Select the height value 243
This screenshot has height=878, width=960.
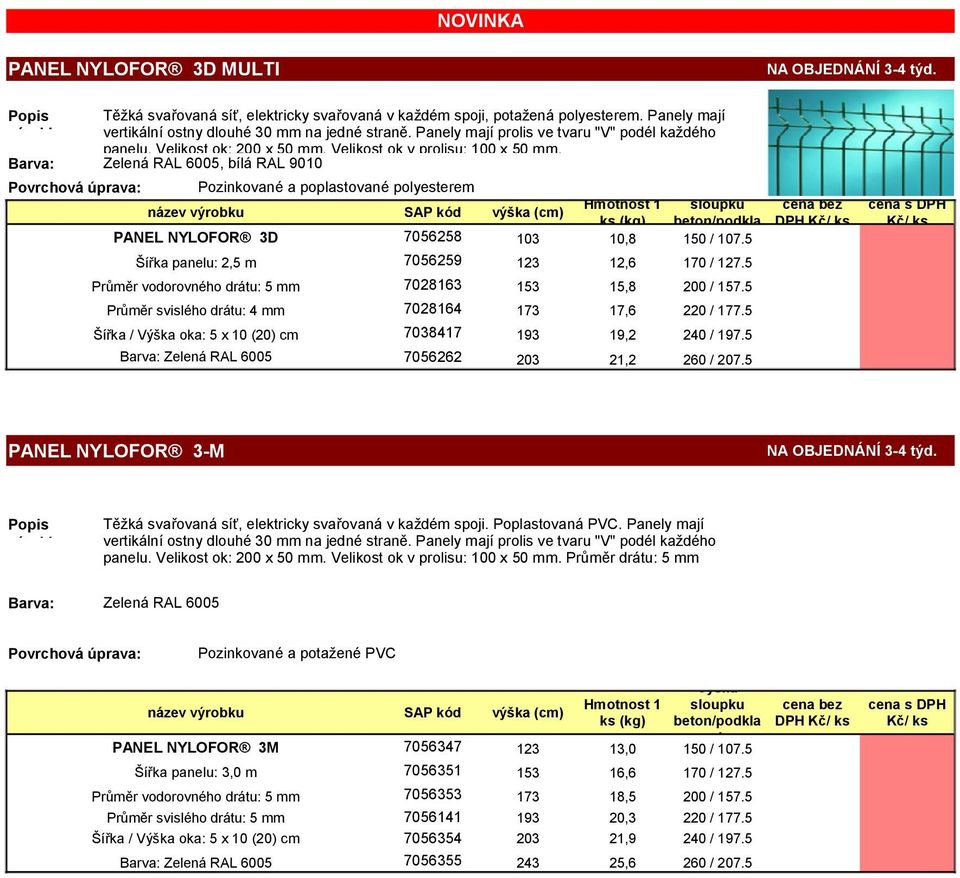pos(528,863)
